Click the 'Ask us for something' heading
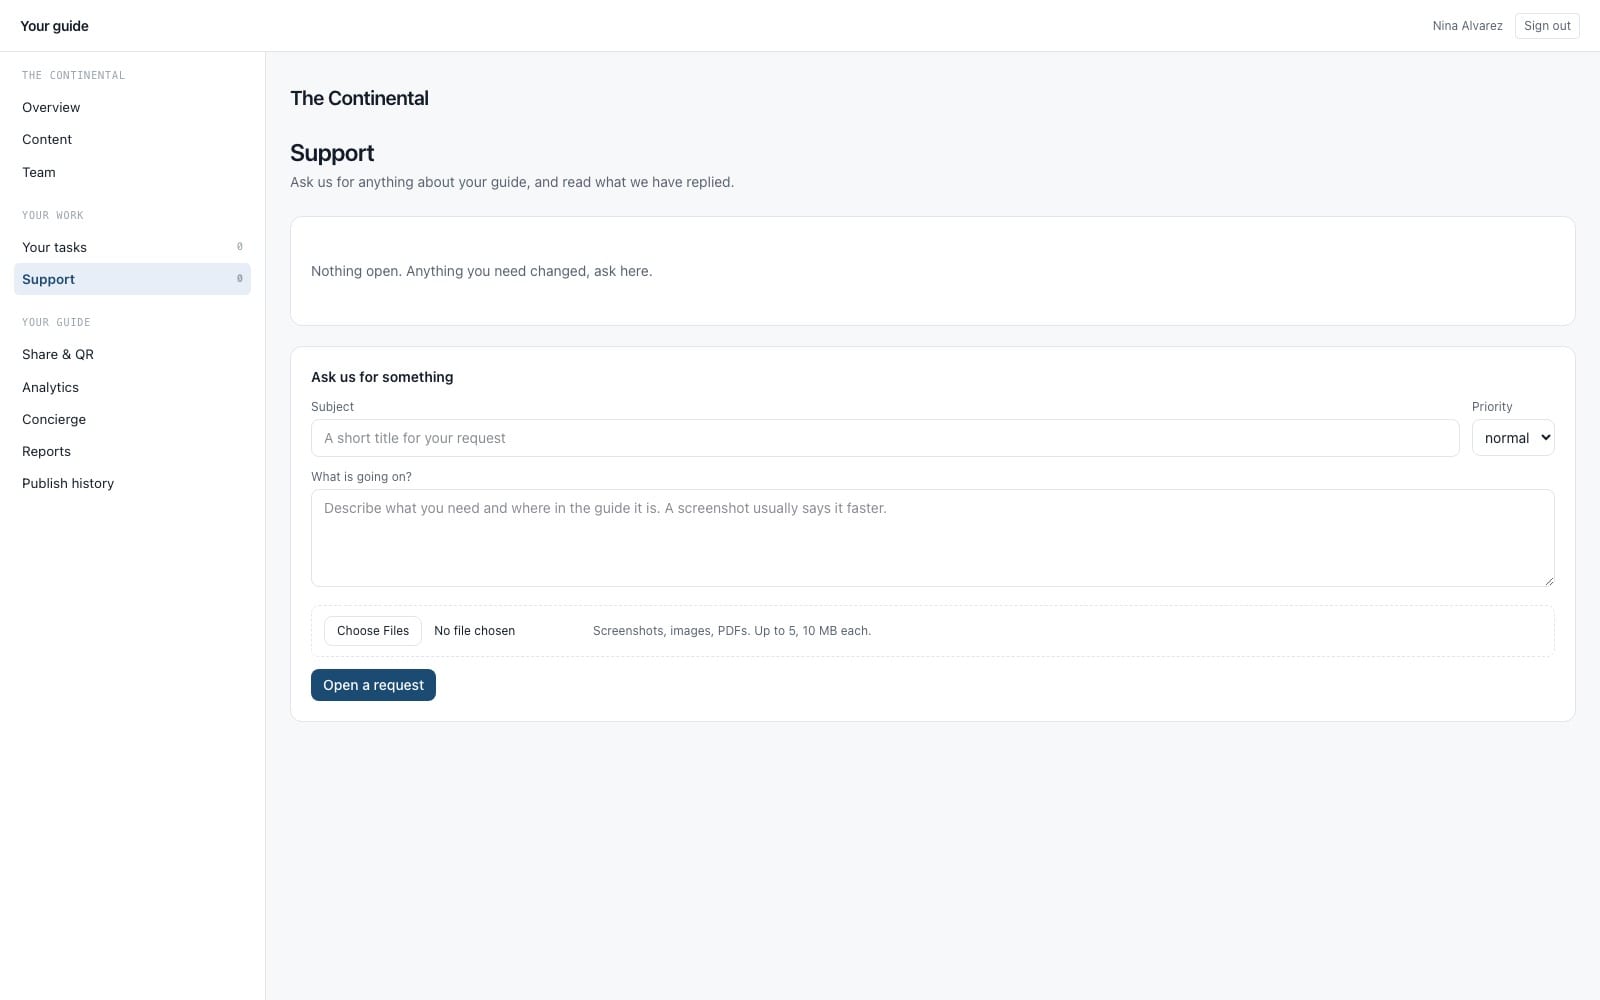 382,377
